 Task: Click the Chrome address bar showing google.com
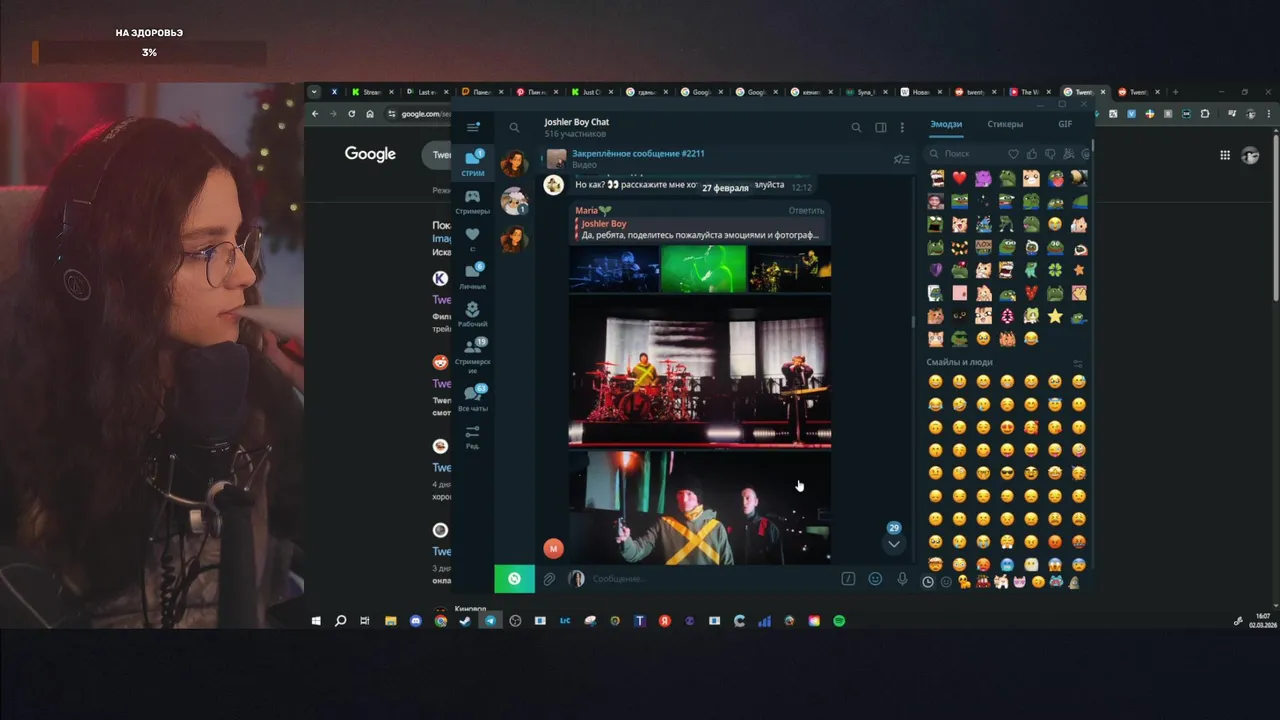[x=426, y=114]
